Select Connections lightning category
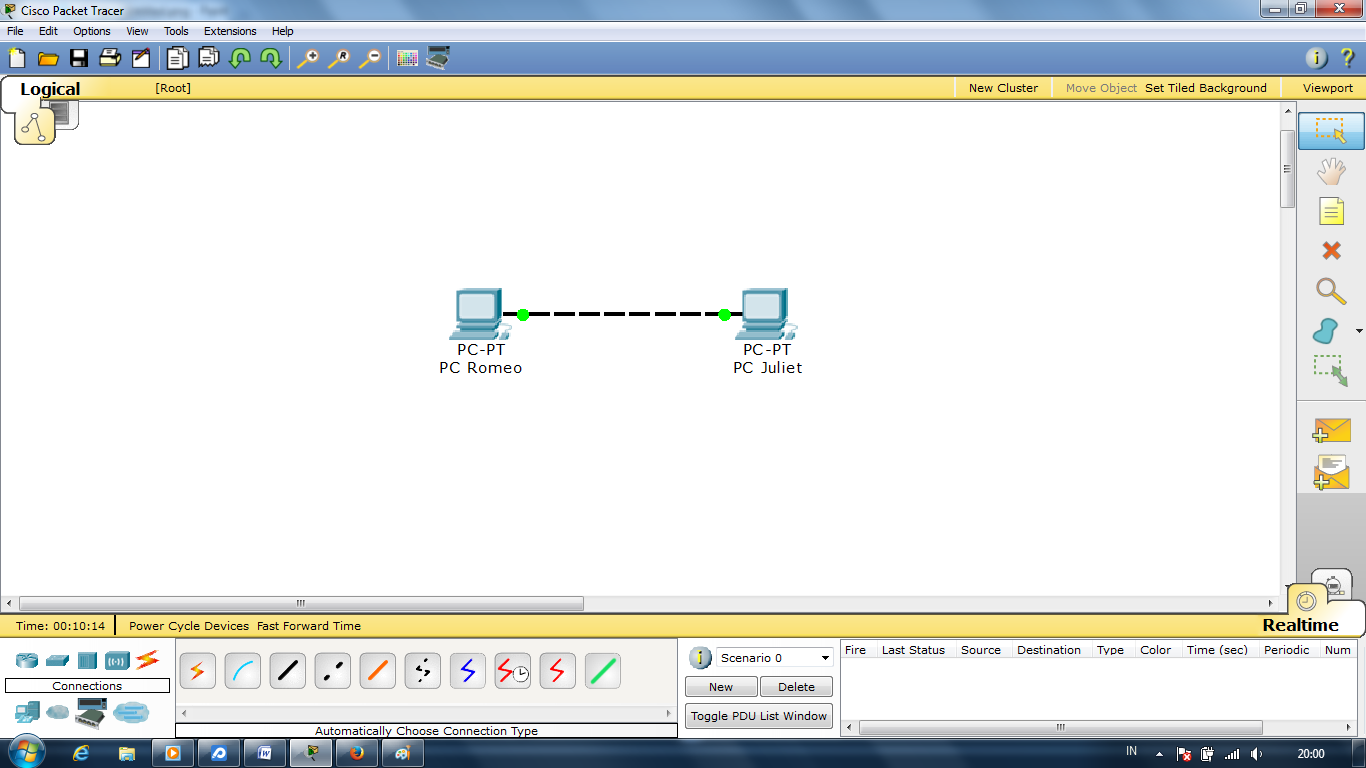The image size is (1366, 768). coord(148,660)
